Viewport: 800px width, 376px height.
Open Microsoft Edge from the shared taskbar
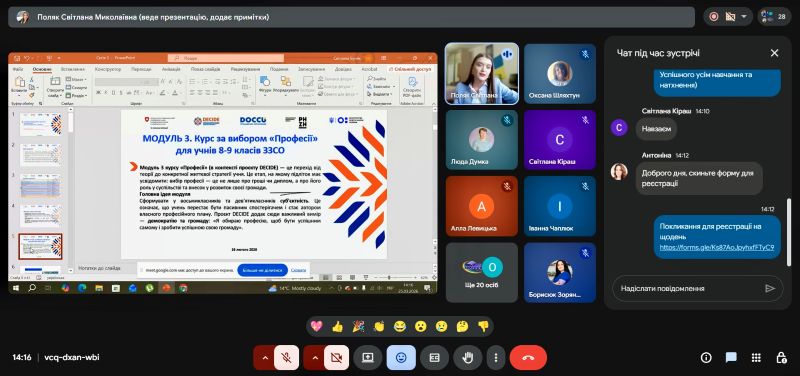[x=82, y=288]
